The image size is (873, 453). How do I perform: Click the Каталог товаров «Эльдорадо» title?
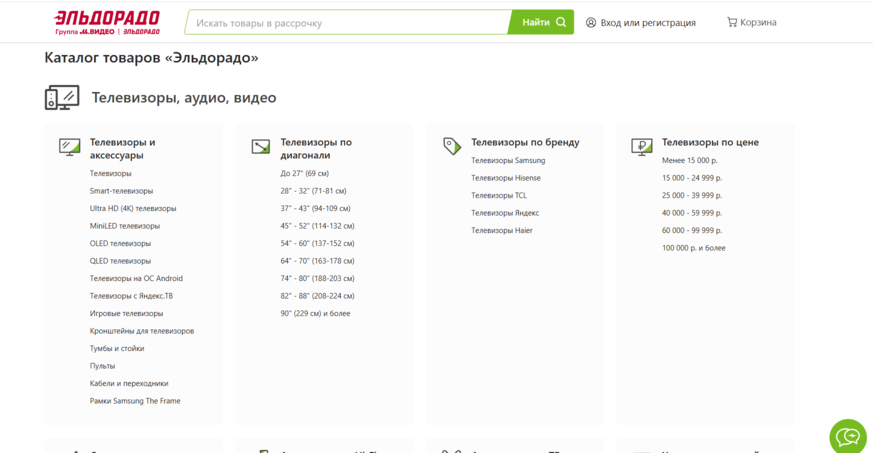(x=151, y=58)
